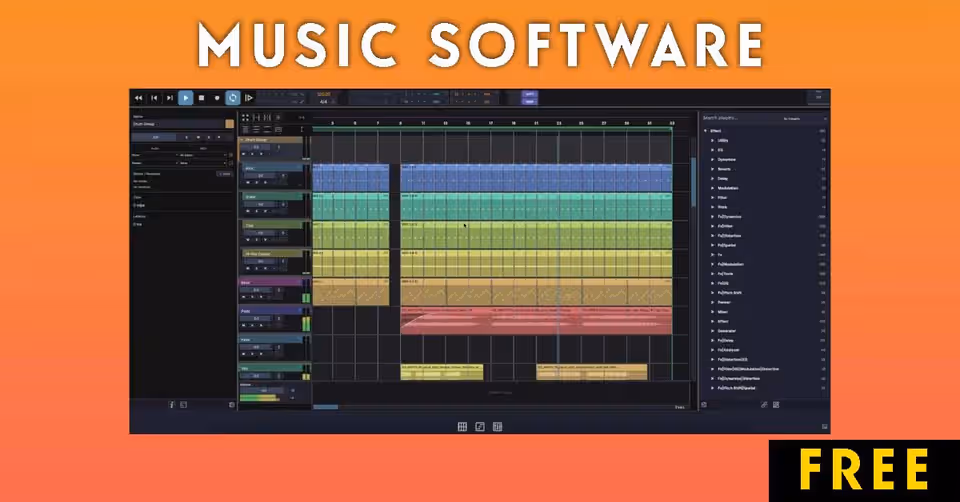This screenshot has height=502, width=960.
Task: Switch to the Audio tab in properties panel
Action: tap(156, 148)
